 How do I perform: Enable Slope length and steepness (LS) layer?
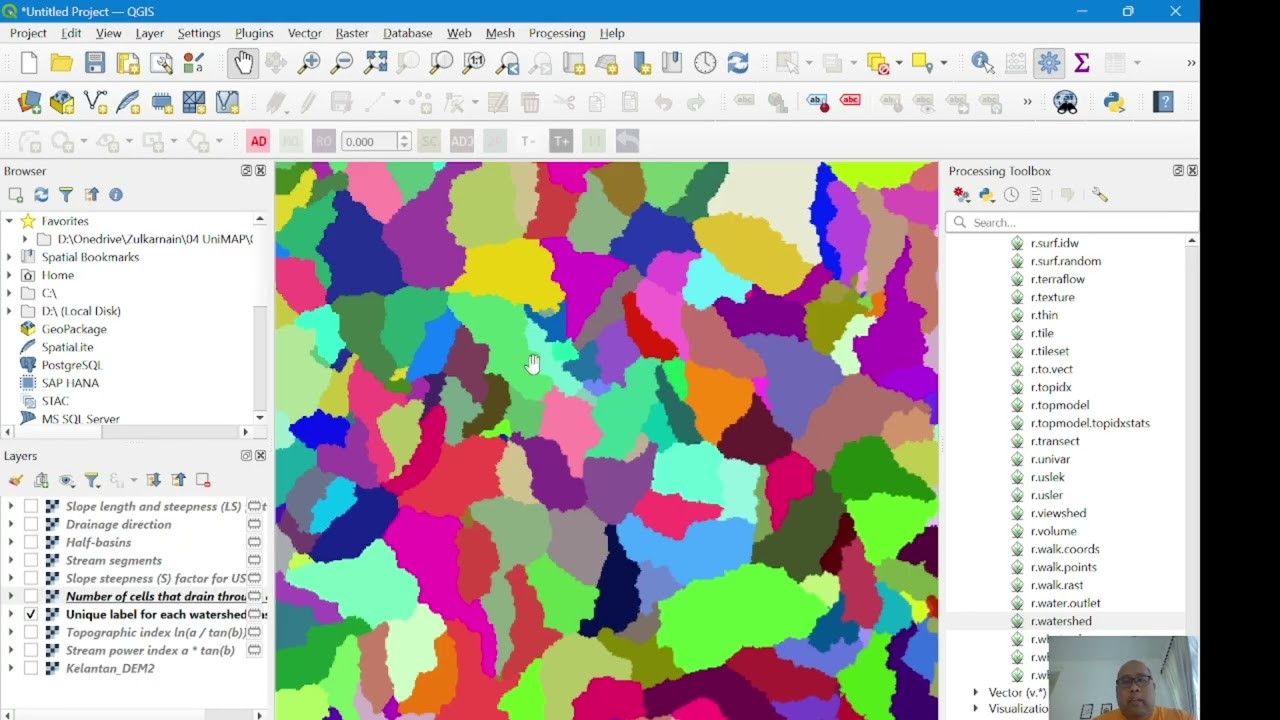(x=31, y=506)
